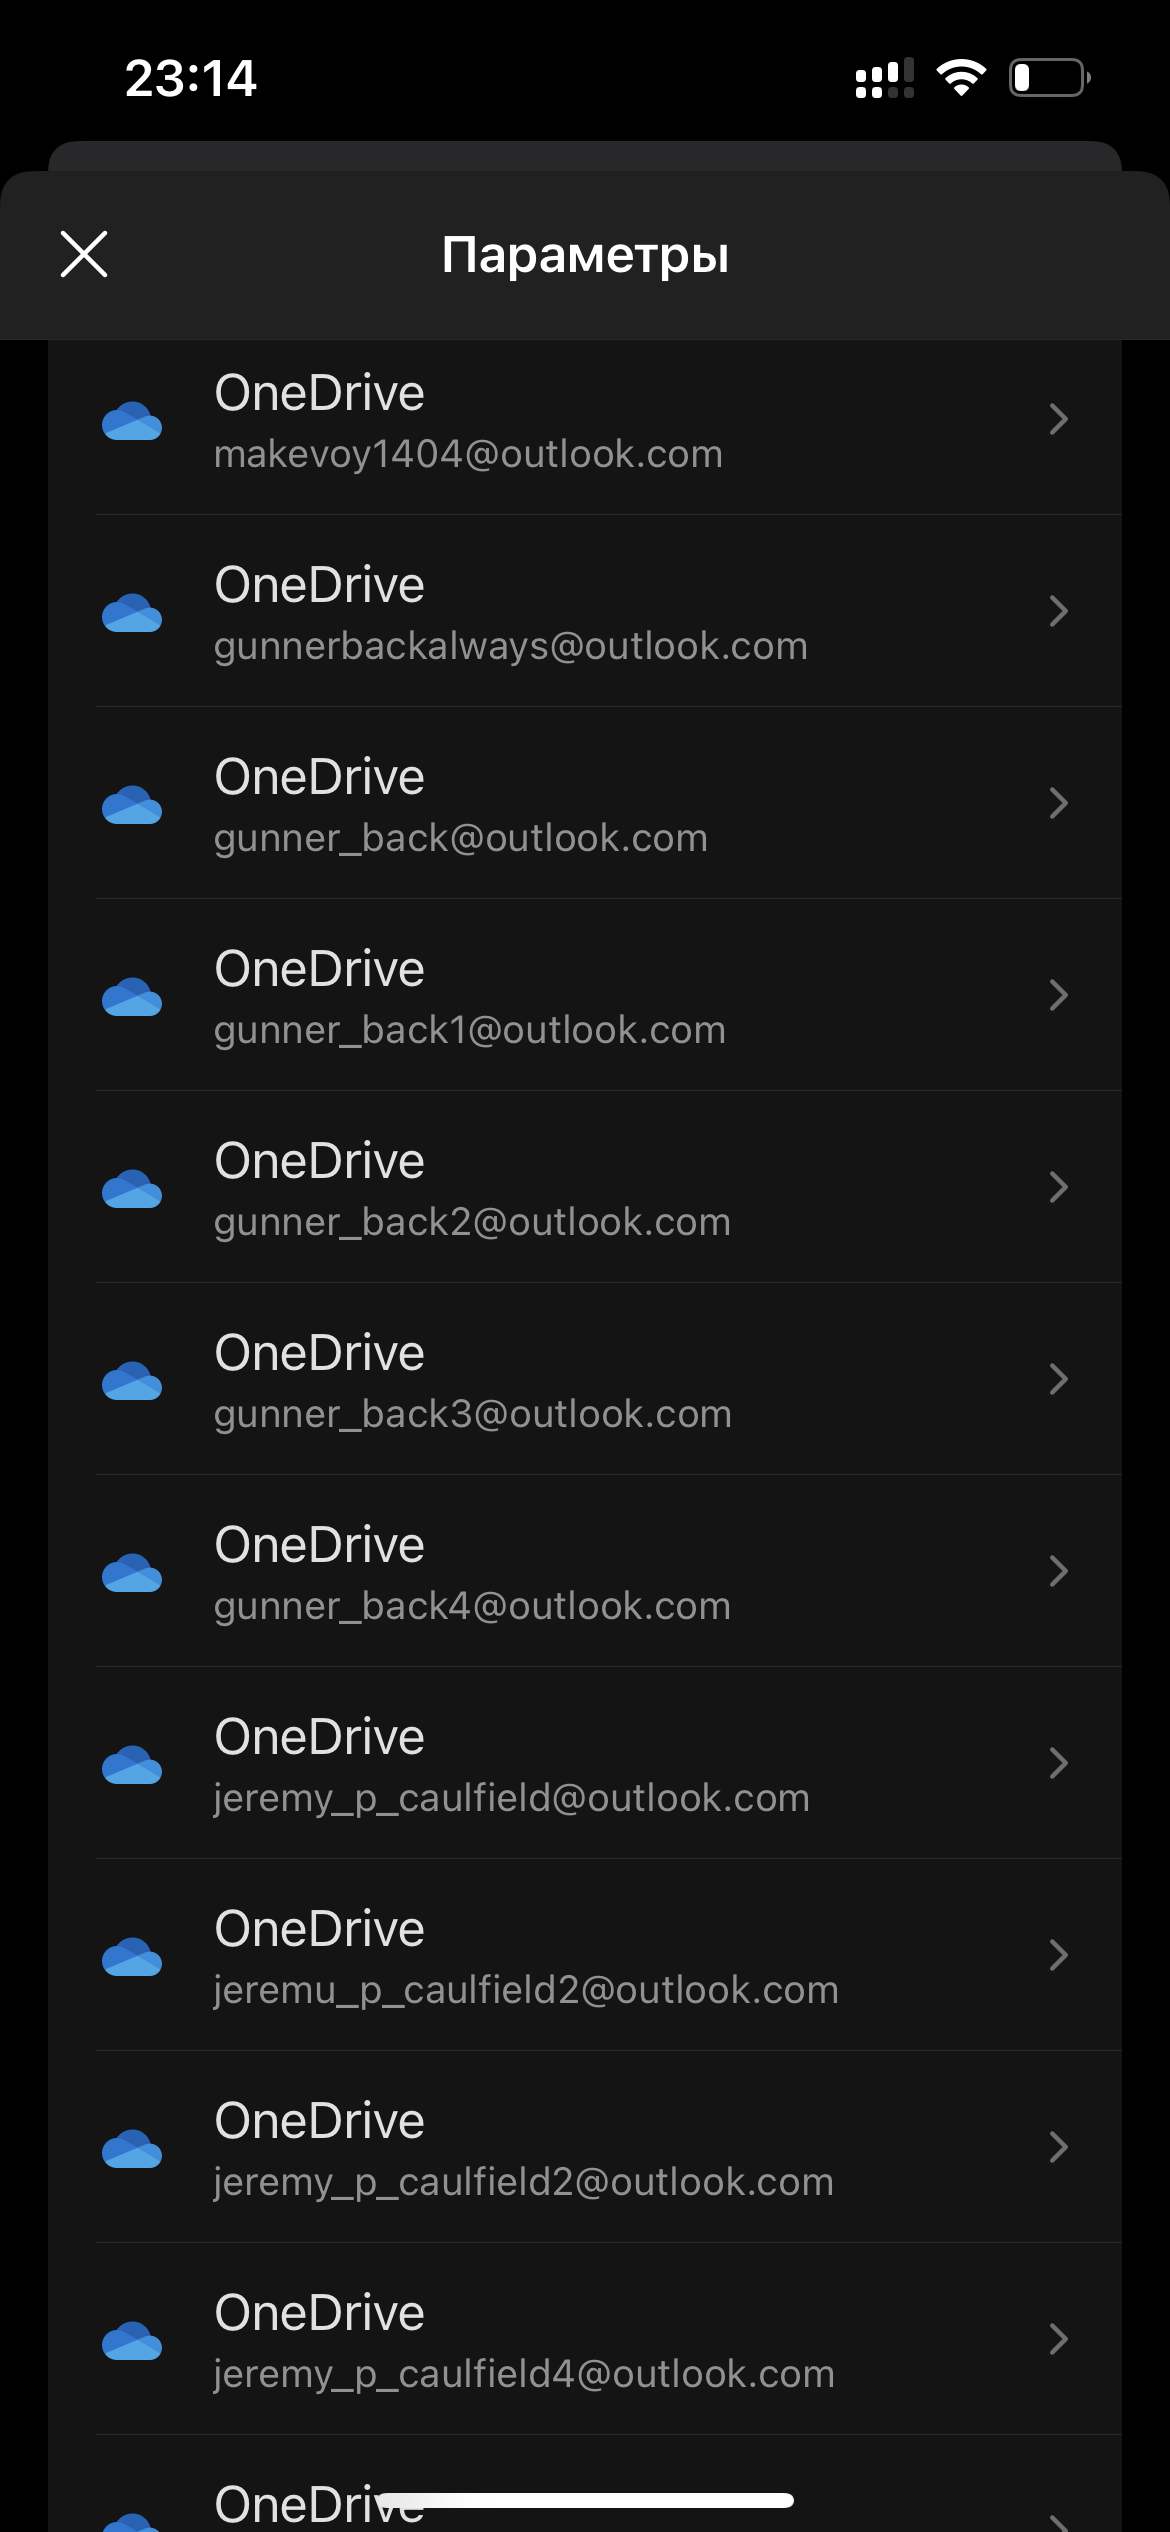1170x2532 pixels.
Task: Expand chevron for makevoy1404@outlook.com account
Action: 1059,419
